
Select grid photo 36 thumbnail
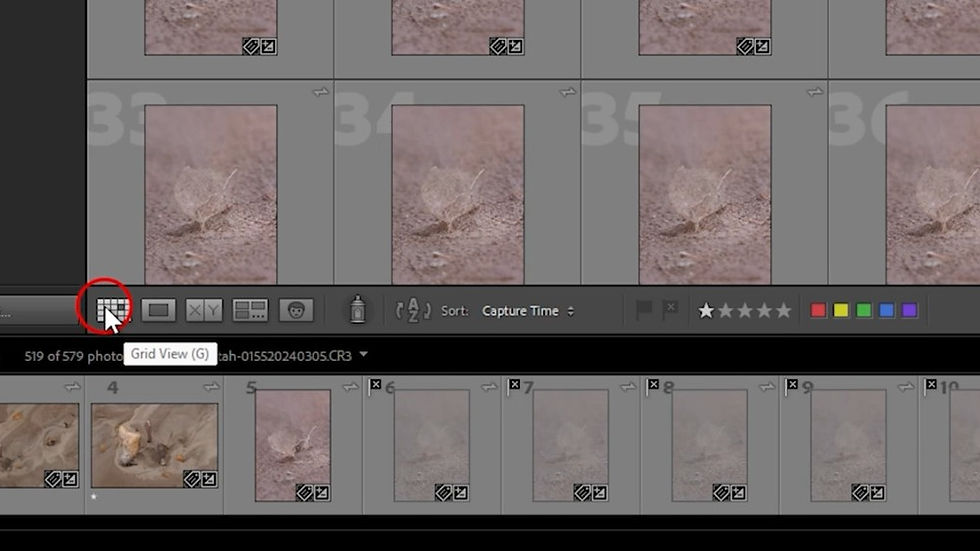coord(932,194)
